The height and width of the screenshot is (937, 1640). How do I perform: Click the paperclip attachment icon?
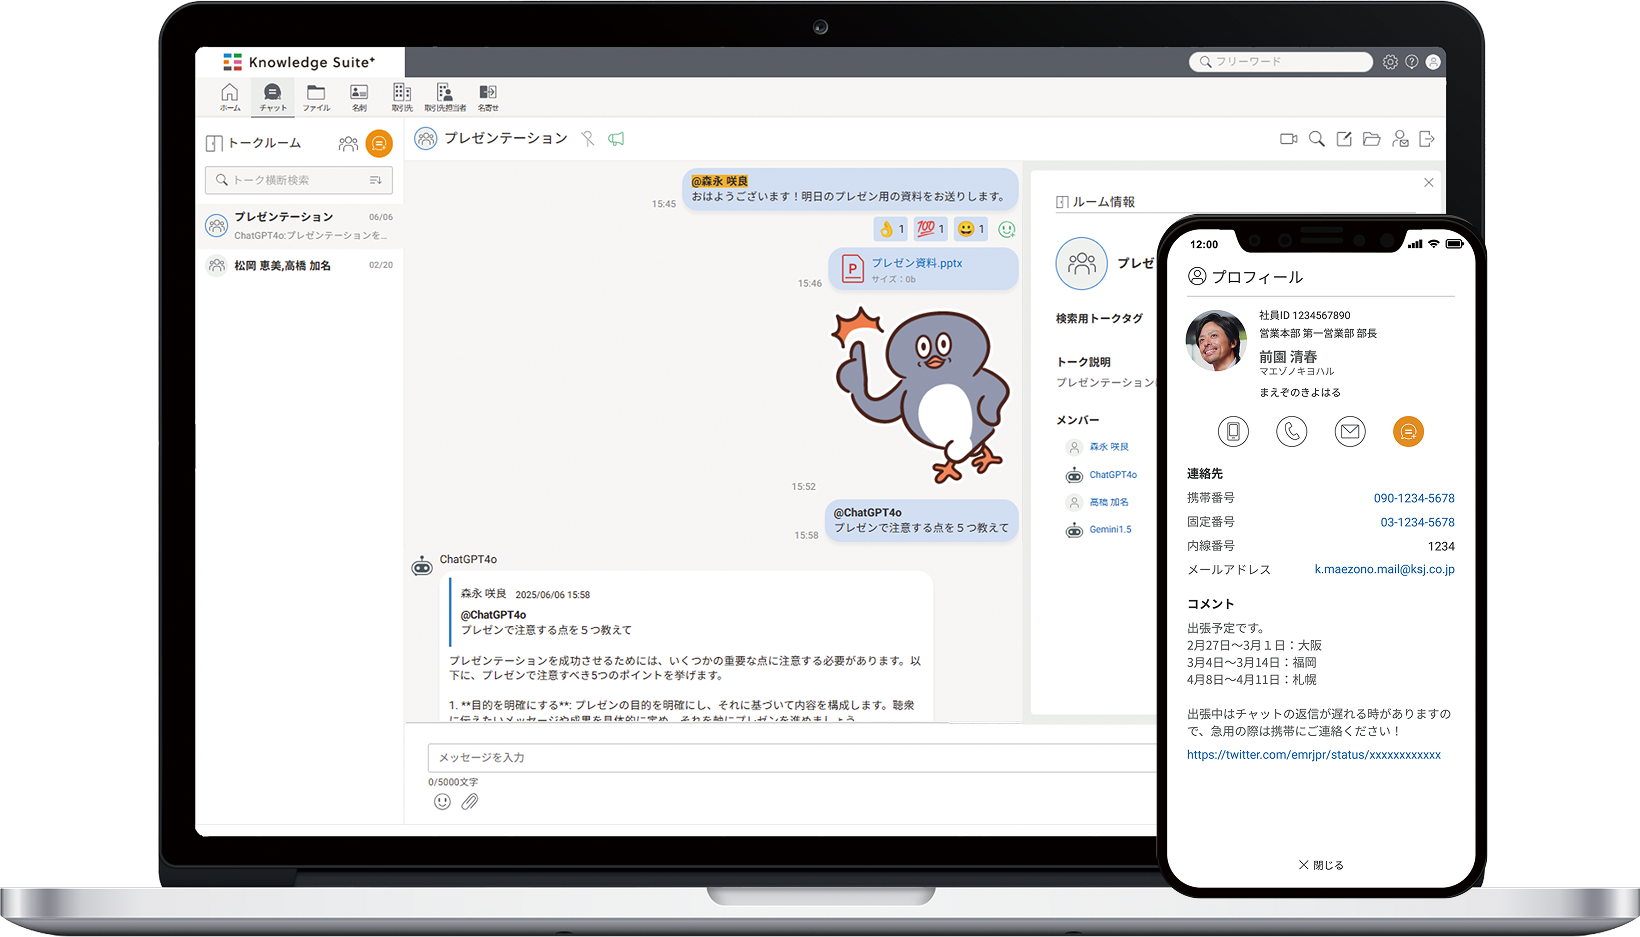pyautogui.click(x=470, y=802)
